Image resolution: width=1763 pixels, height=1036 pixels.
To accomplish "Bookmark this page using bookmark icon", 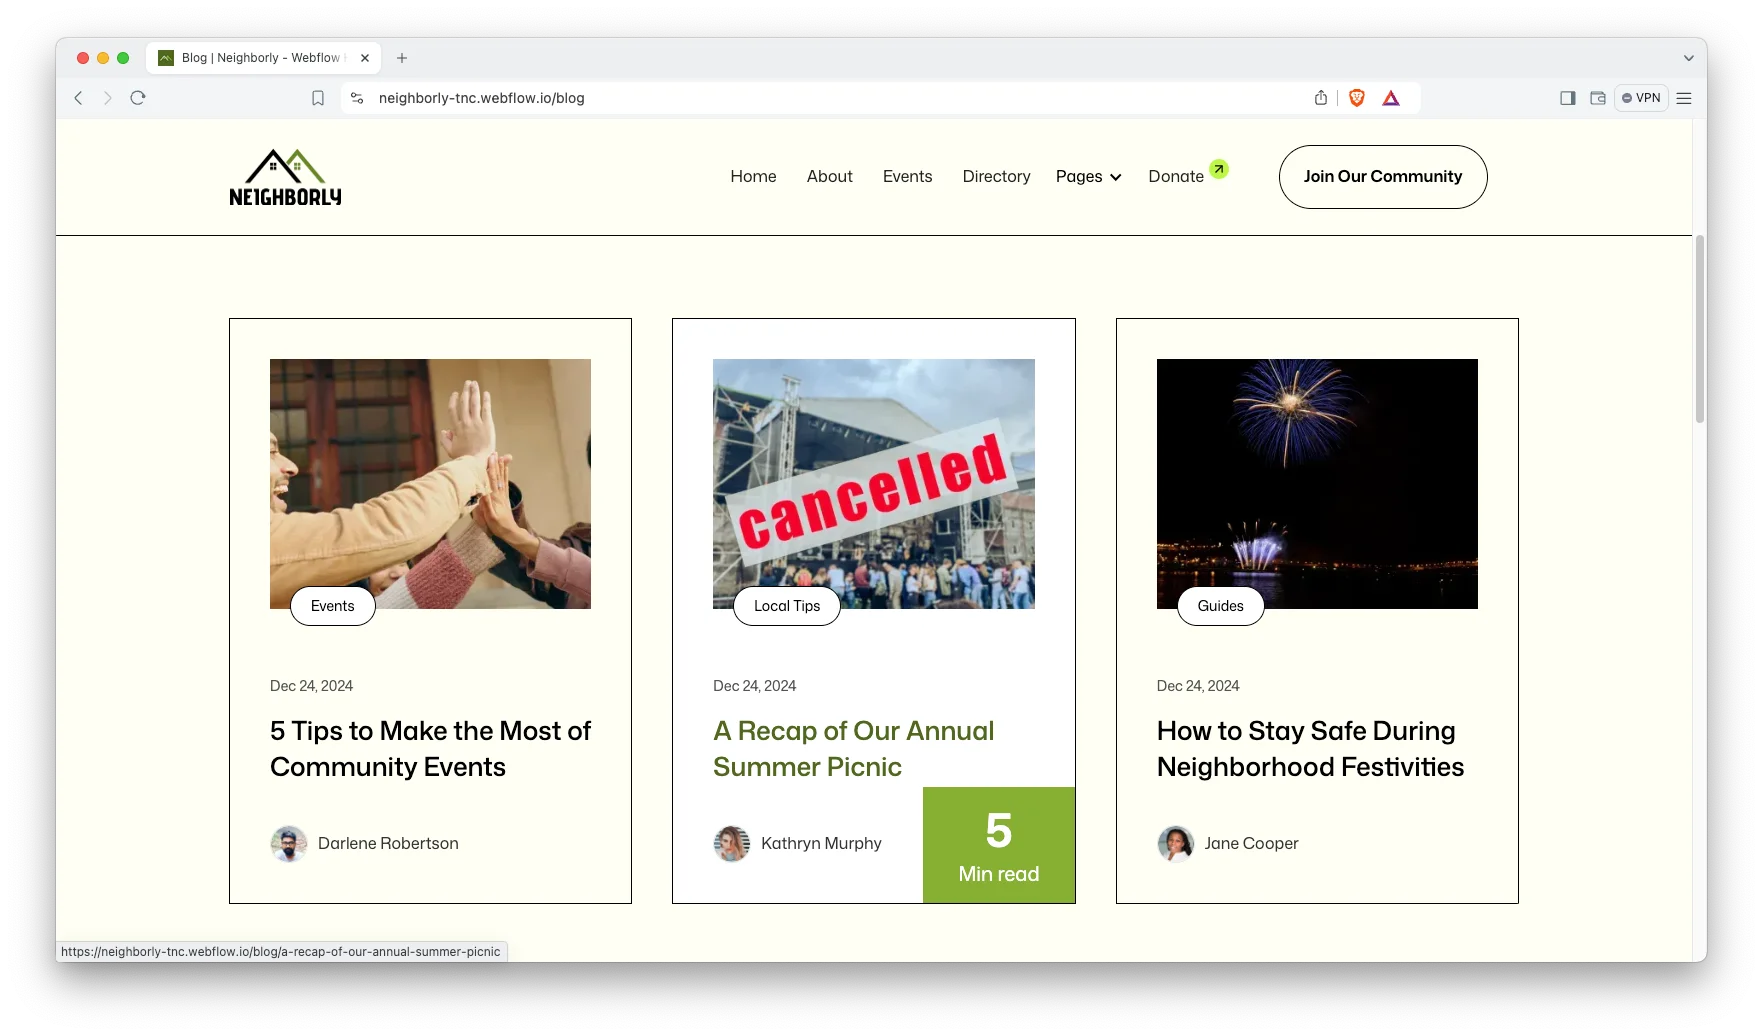I will tap(318, 98).
